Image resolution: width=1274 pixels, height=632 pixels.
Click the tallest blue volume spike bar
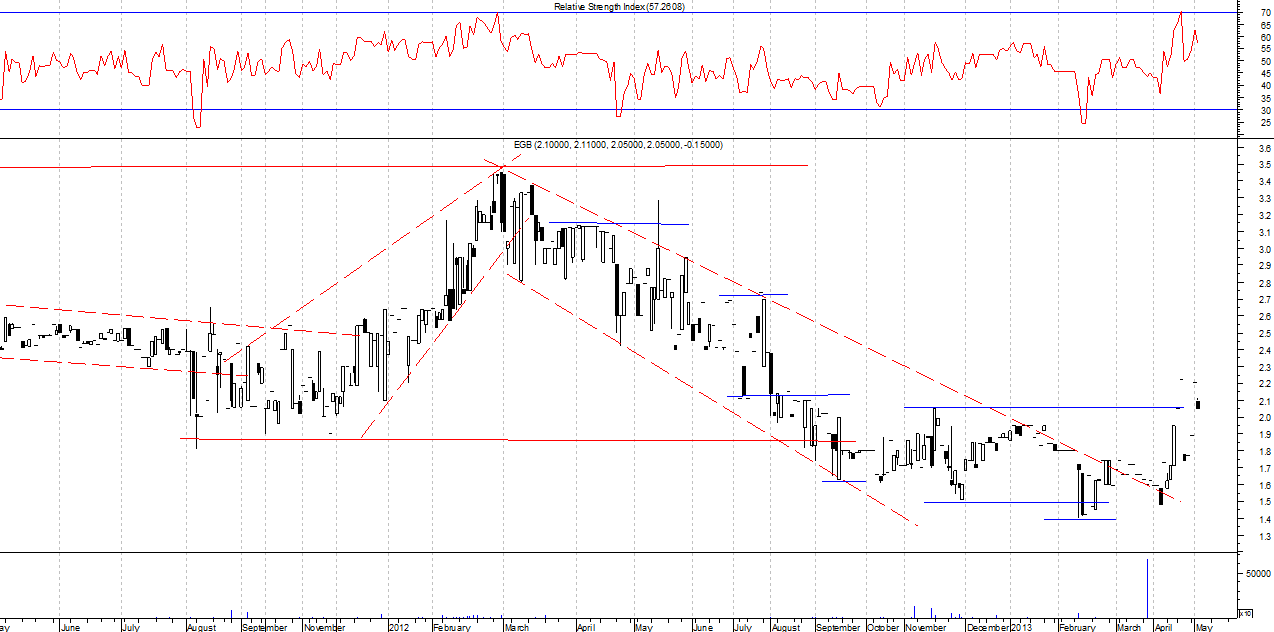[1147, 589]
